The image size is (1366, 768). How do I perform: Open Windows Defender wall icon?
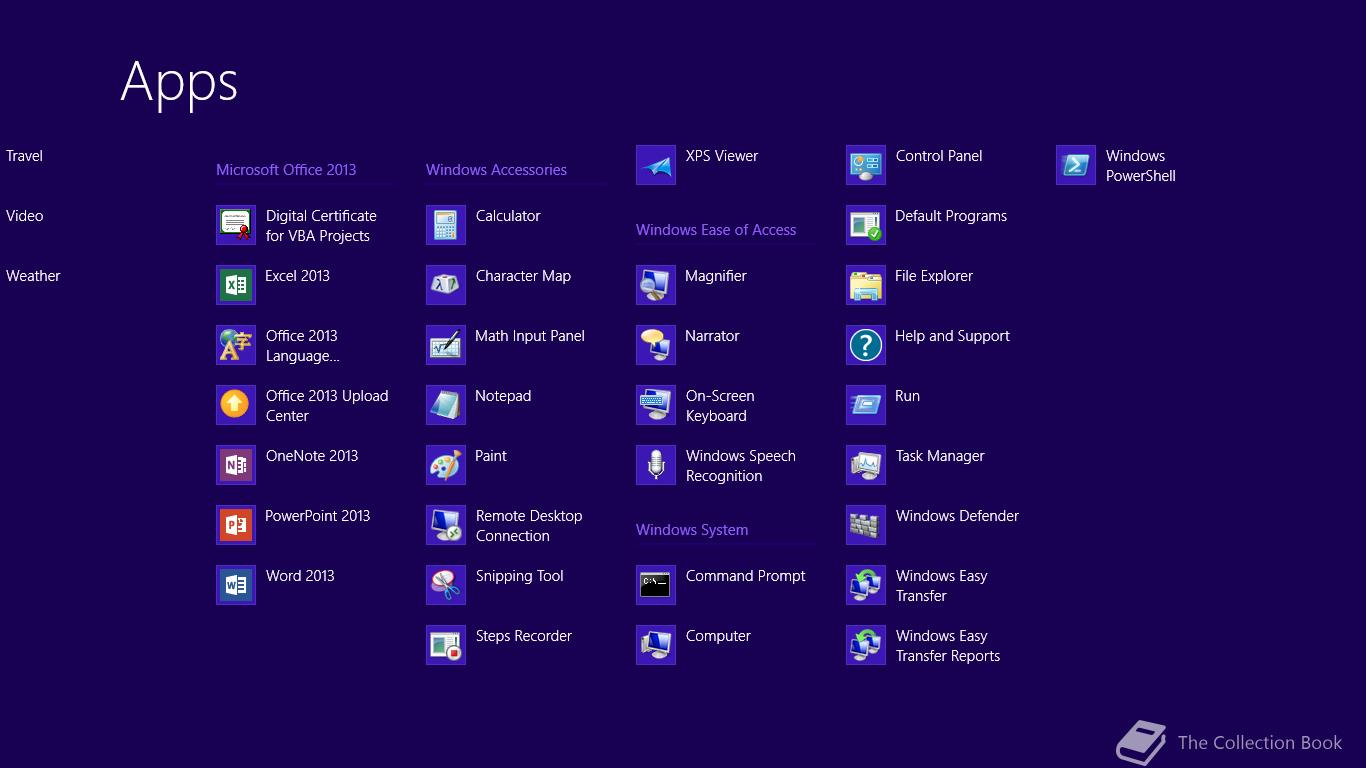866,525
